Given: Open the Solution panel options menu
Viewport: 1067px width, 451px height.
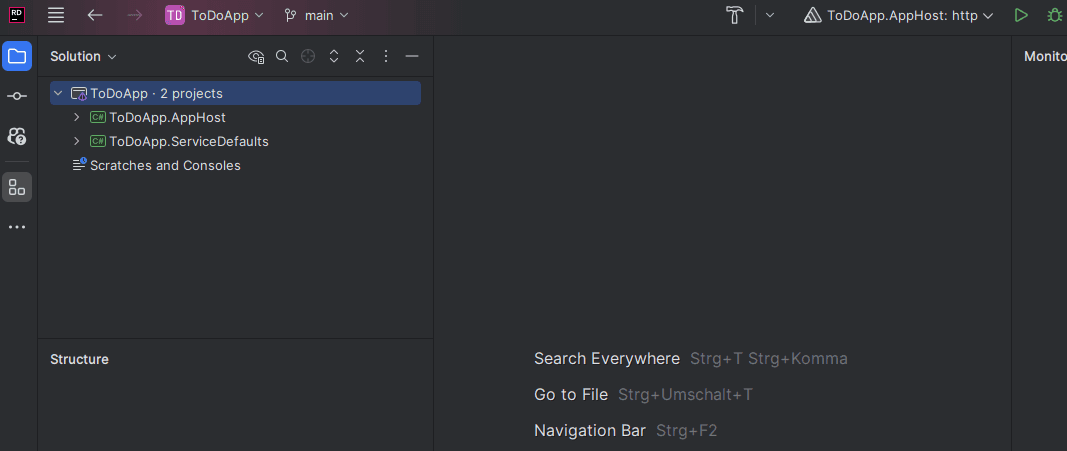Looking at the screenshot, I should pyautogui.click(x=386, y=56).
